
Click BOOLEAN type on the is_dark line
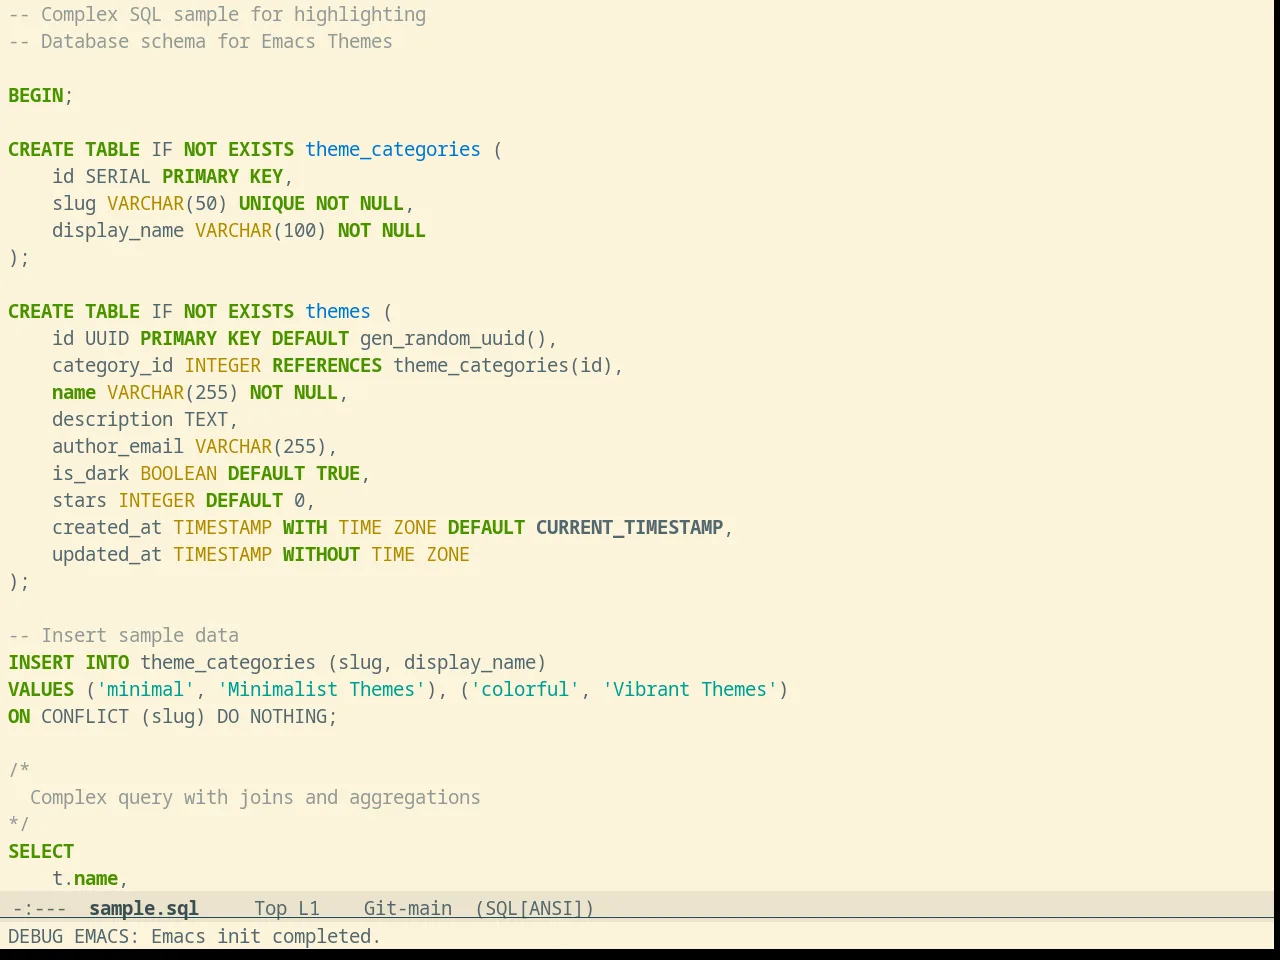pos(178,473)
